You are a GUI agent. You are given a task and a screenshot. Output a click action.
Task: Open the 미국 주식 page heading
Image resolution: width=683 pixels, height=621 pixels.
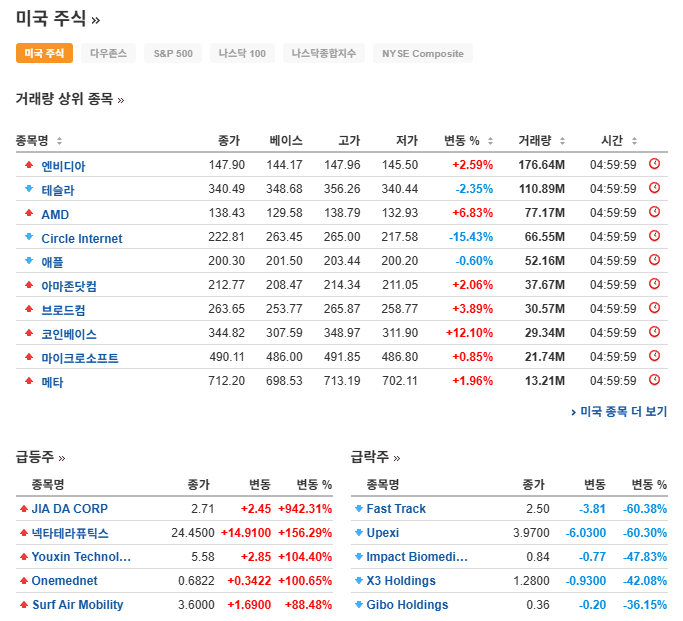click(x=58, y=19)
